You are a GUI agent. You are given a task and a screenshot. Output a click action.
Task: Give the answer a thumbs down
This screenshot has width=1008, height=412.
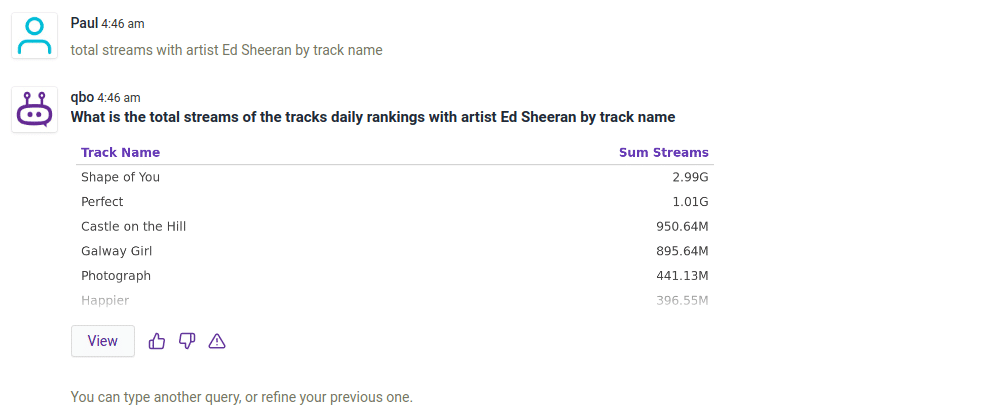[187, 341]
